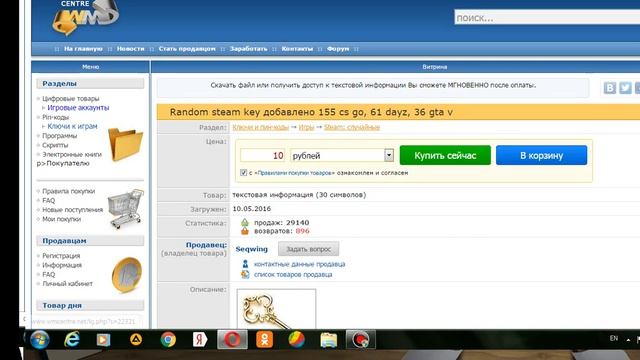Follow the first breadcrumb link in Раздел
The height and width of the screenshot is (360, 640).
pos(261,127)
